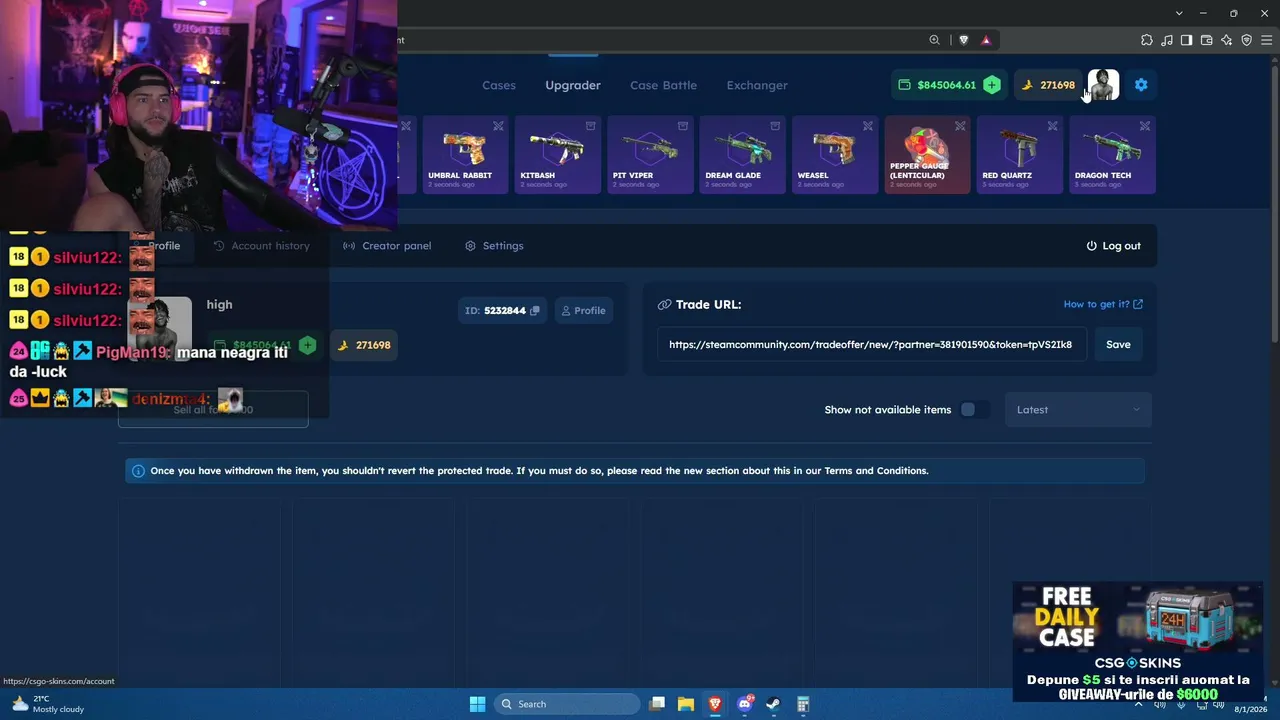
Task: Switch to the Account history tab
Action: (x=262, y=246)
